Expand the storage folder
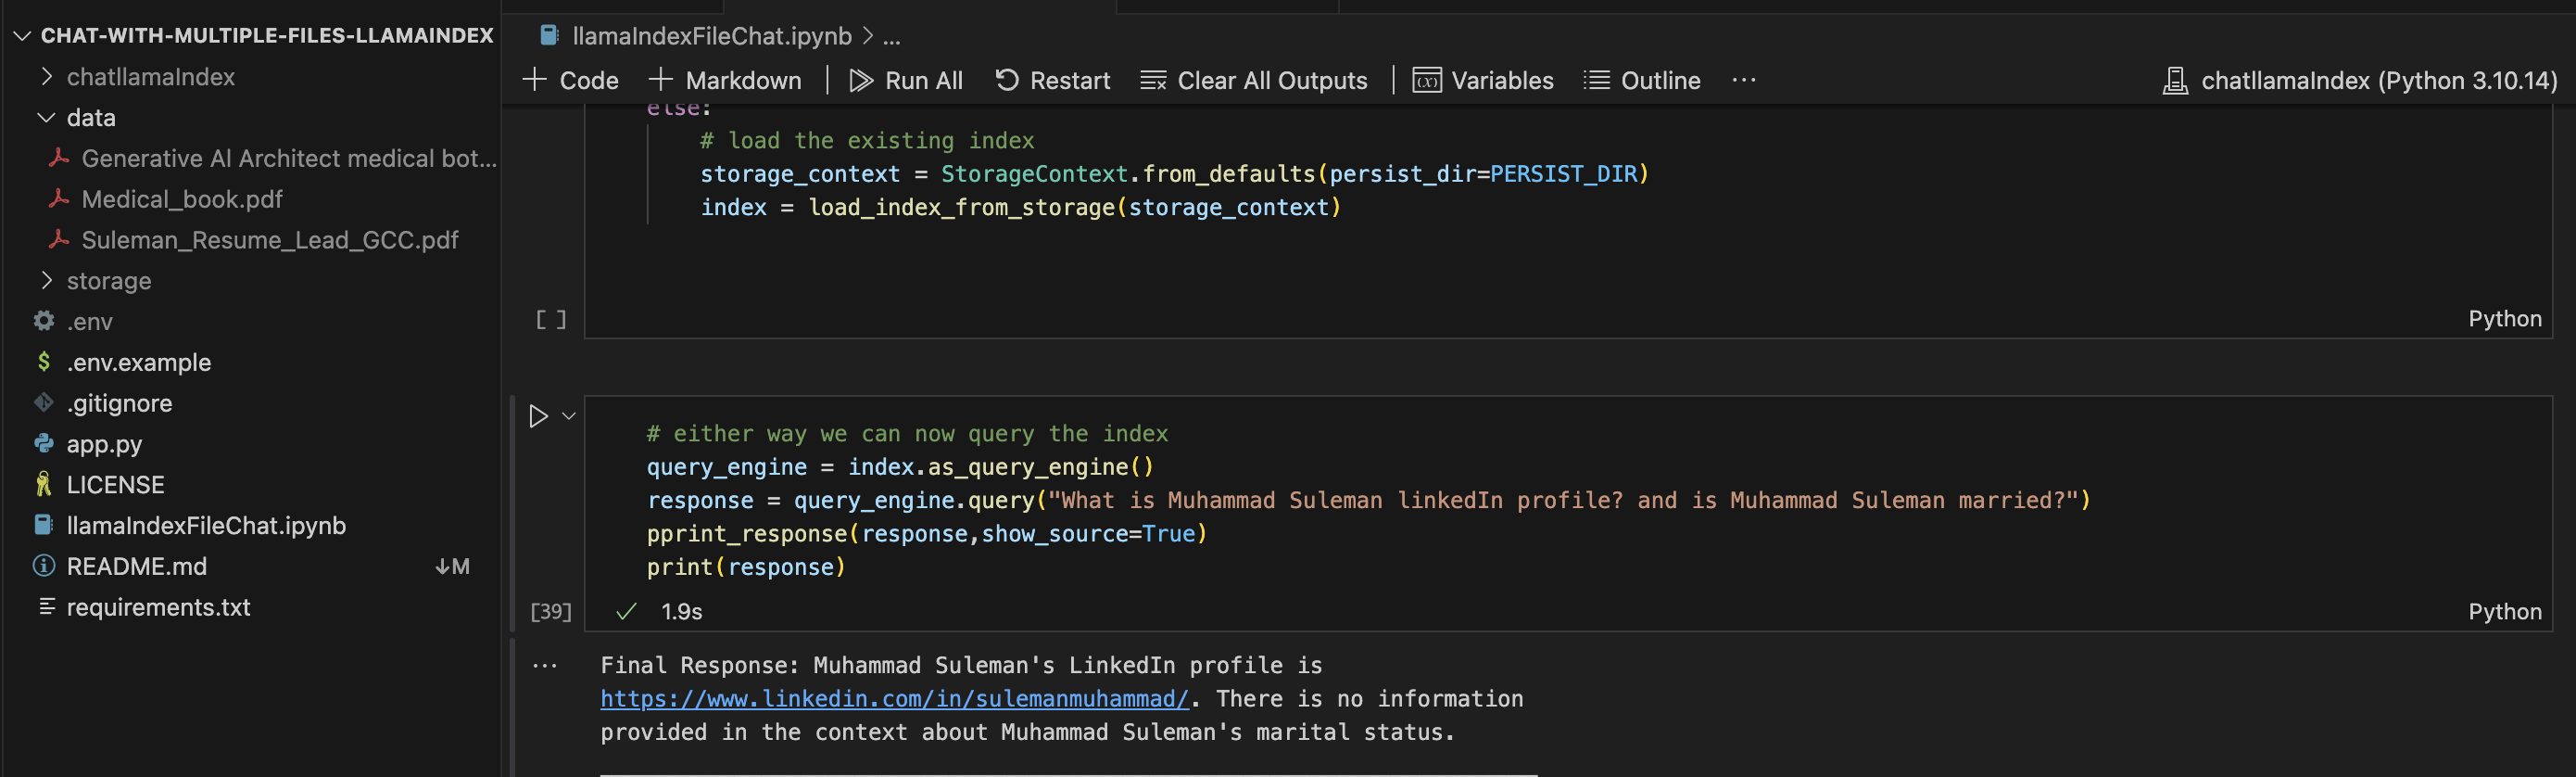The width and height of the screenshot is (2576, 777). tap(108, 281)
